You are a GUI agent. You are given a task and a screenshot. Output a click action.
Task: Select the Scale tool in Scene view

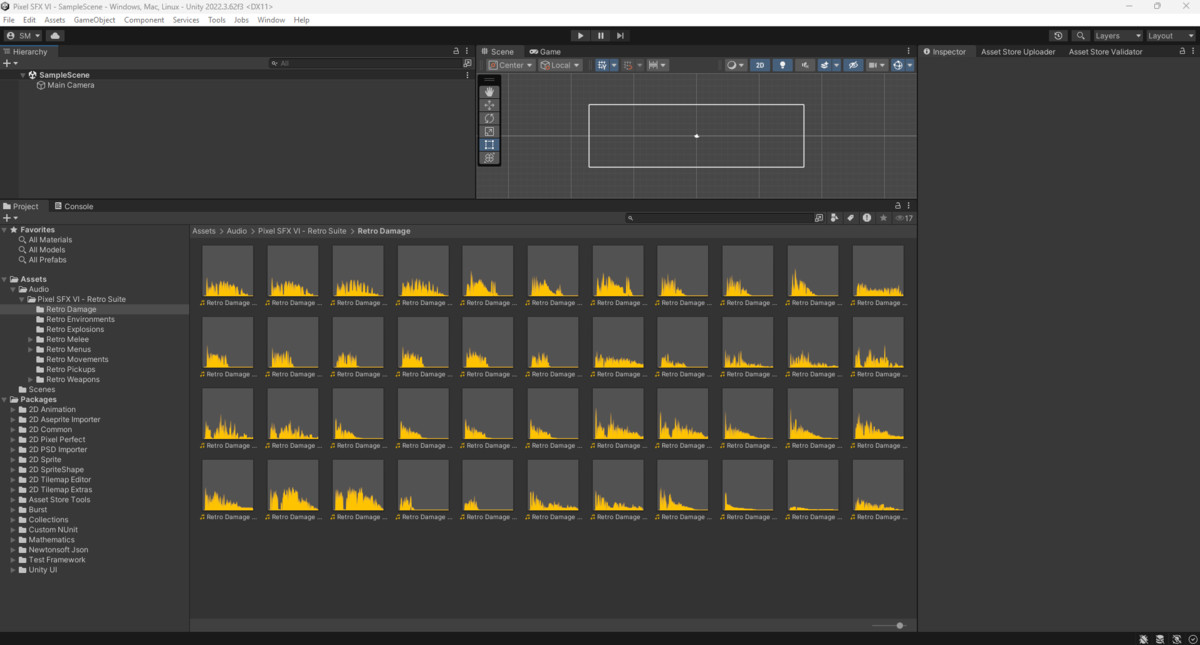pos(489,131)
